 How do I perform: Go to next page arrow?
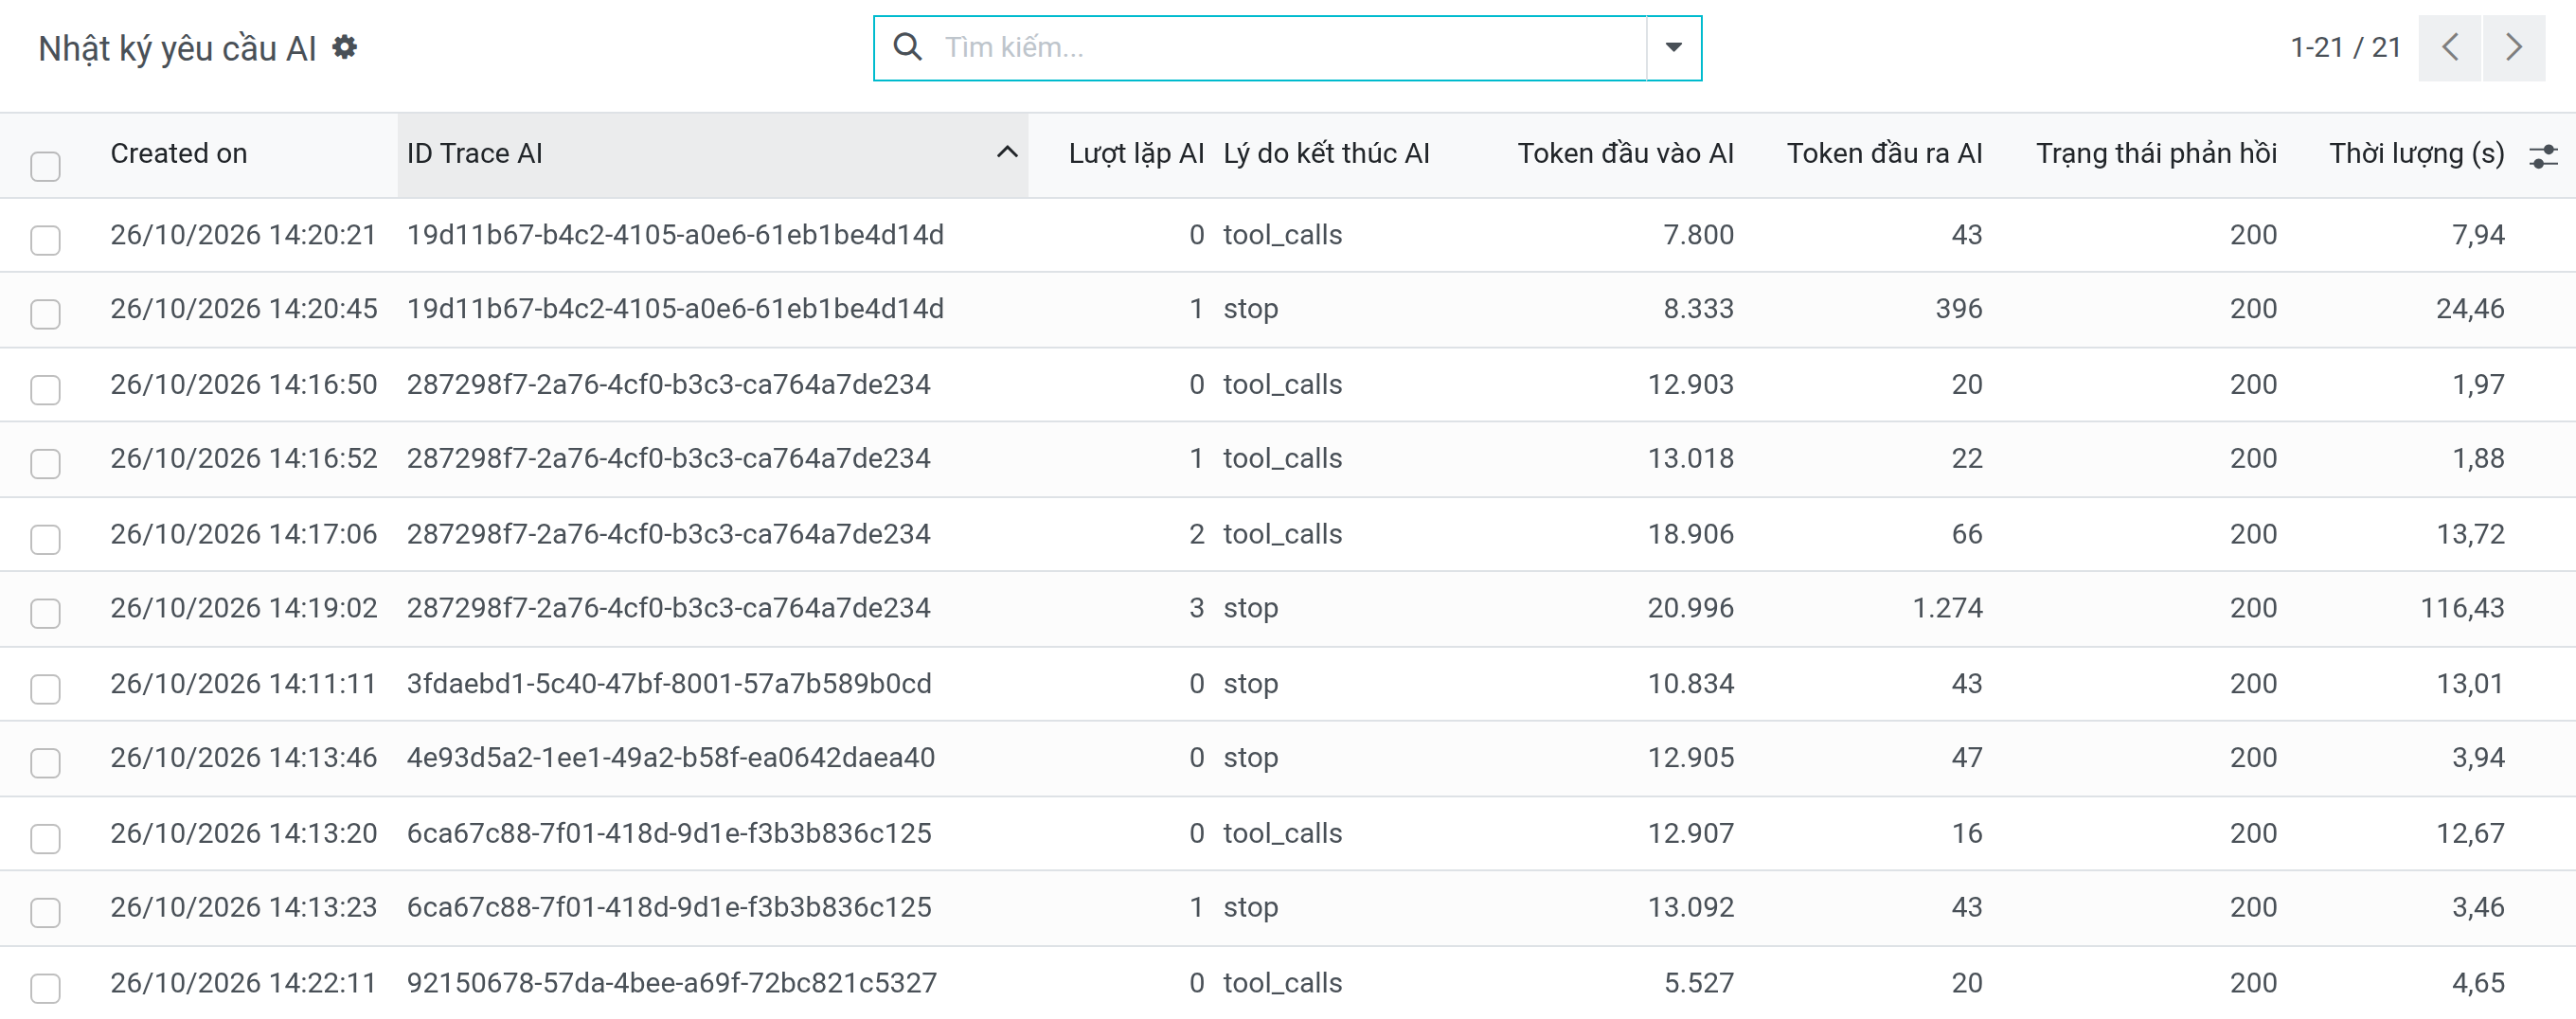coord(2513,47)
